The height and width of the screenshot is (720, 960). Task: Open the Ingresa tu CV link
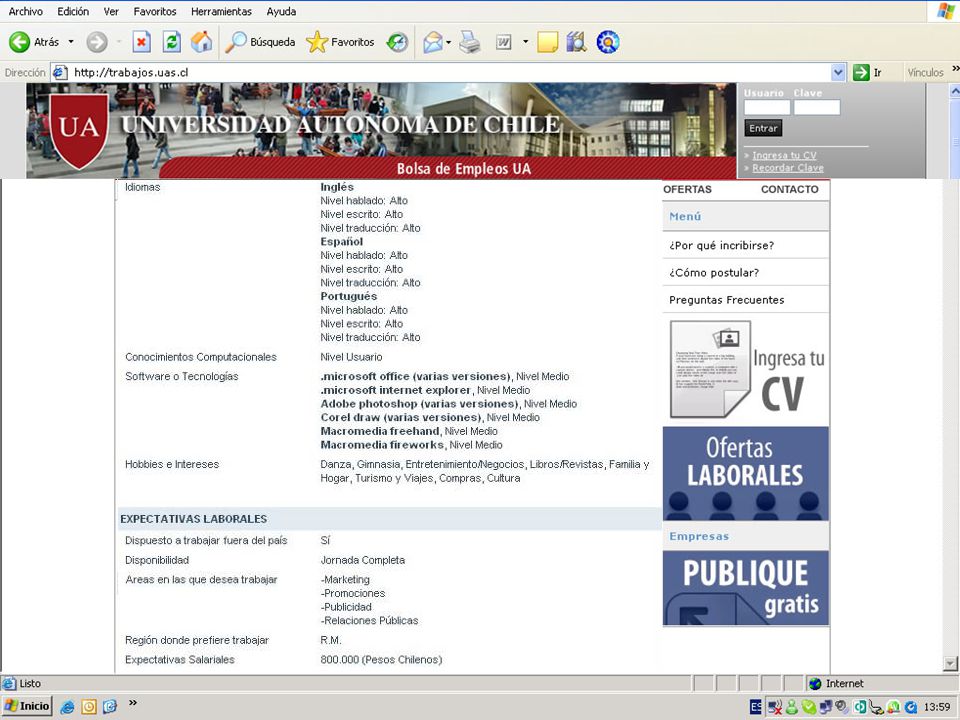784,156
